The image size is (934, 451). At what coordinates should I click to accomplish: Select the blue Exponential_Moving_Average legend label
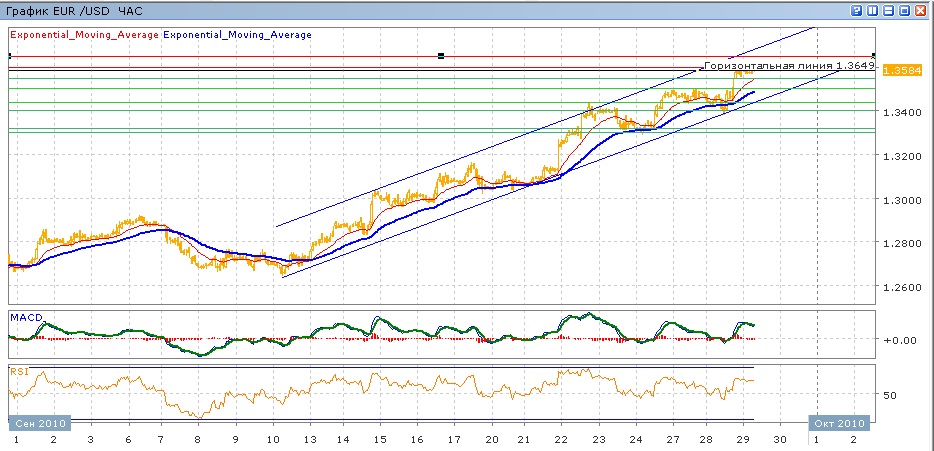click(x=237, y=34)
